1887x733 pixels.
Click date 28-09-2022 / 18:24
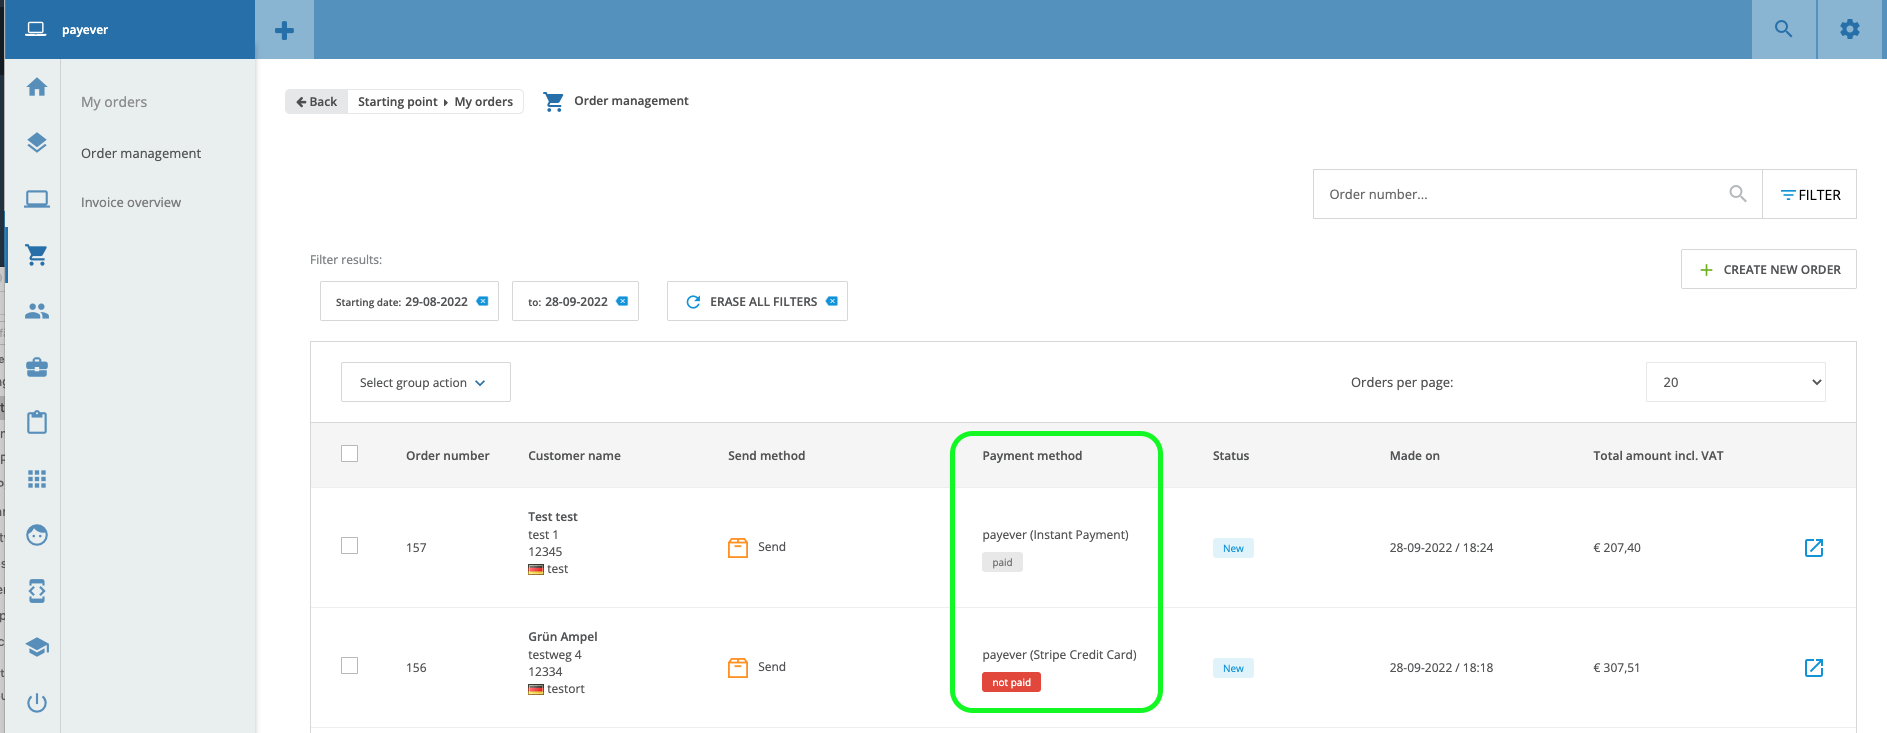point(1441,548)
